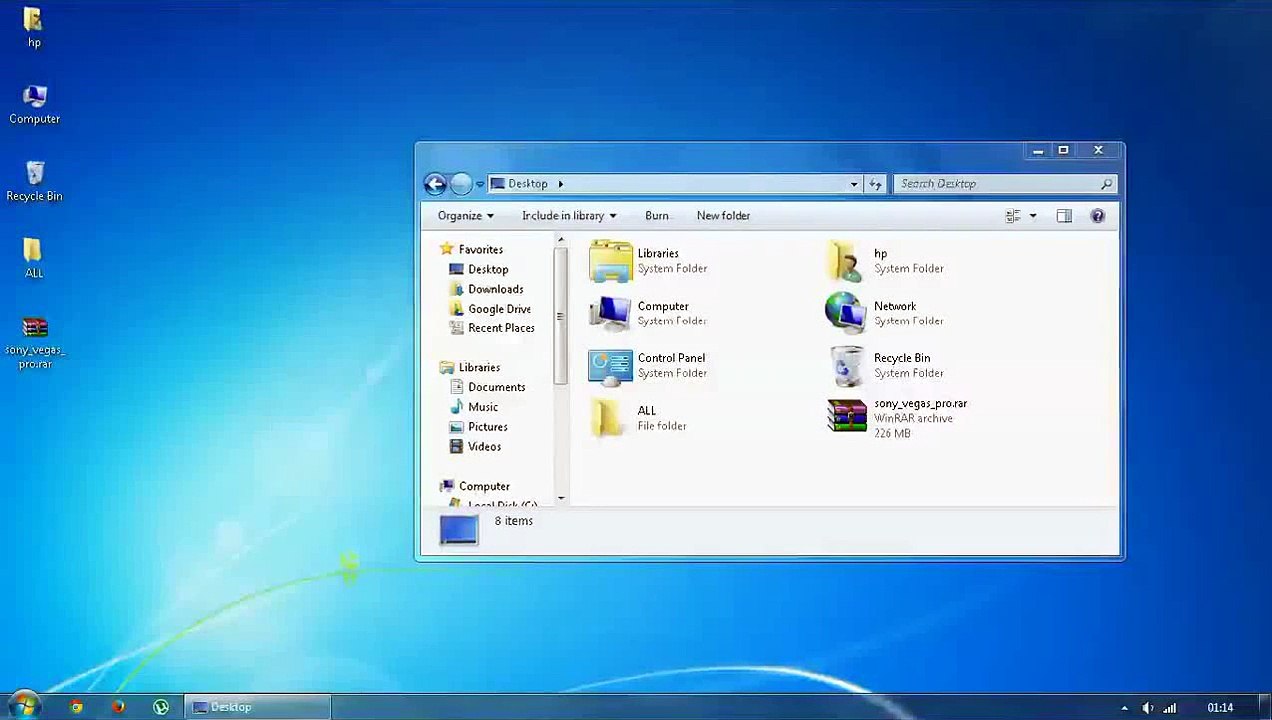Select the Recycle Bin desktop icon

[x=34, y=181]
